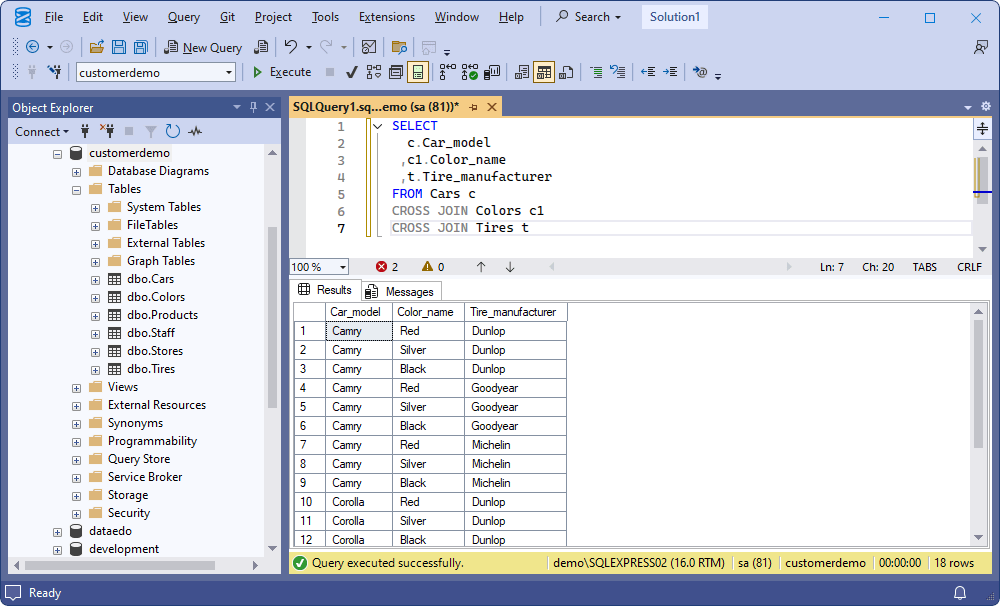Toggle auto-hide pin on Object Explorer
This screenshot has height=606, width=1000.
coord(253,107)
